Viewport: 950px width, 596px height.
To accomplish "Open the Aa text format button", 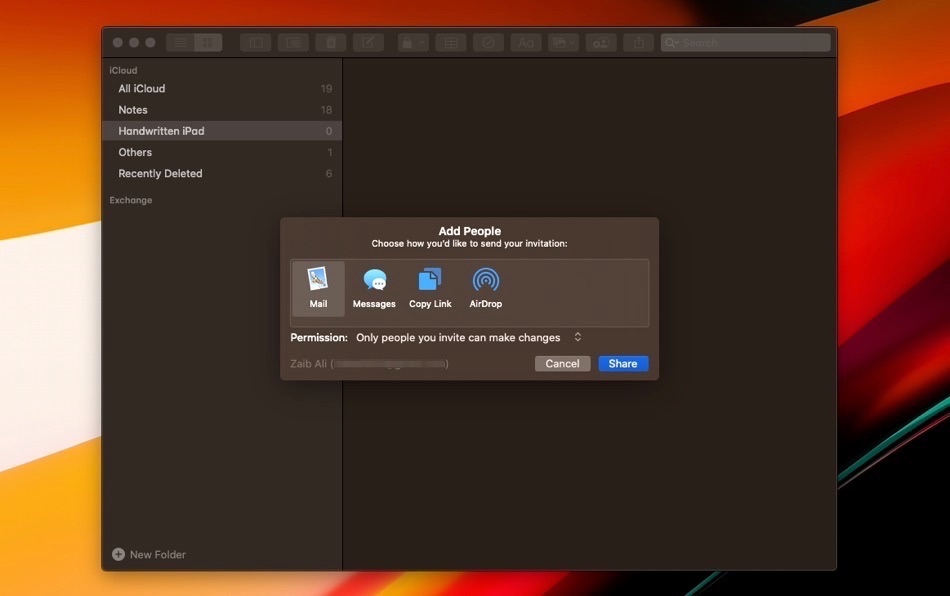I will [526, 42].
